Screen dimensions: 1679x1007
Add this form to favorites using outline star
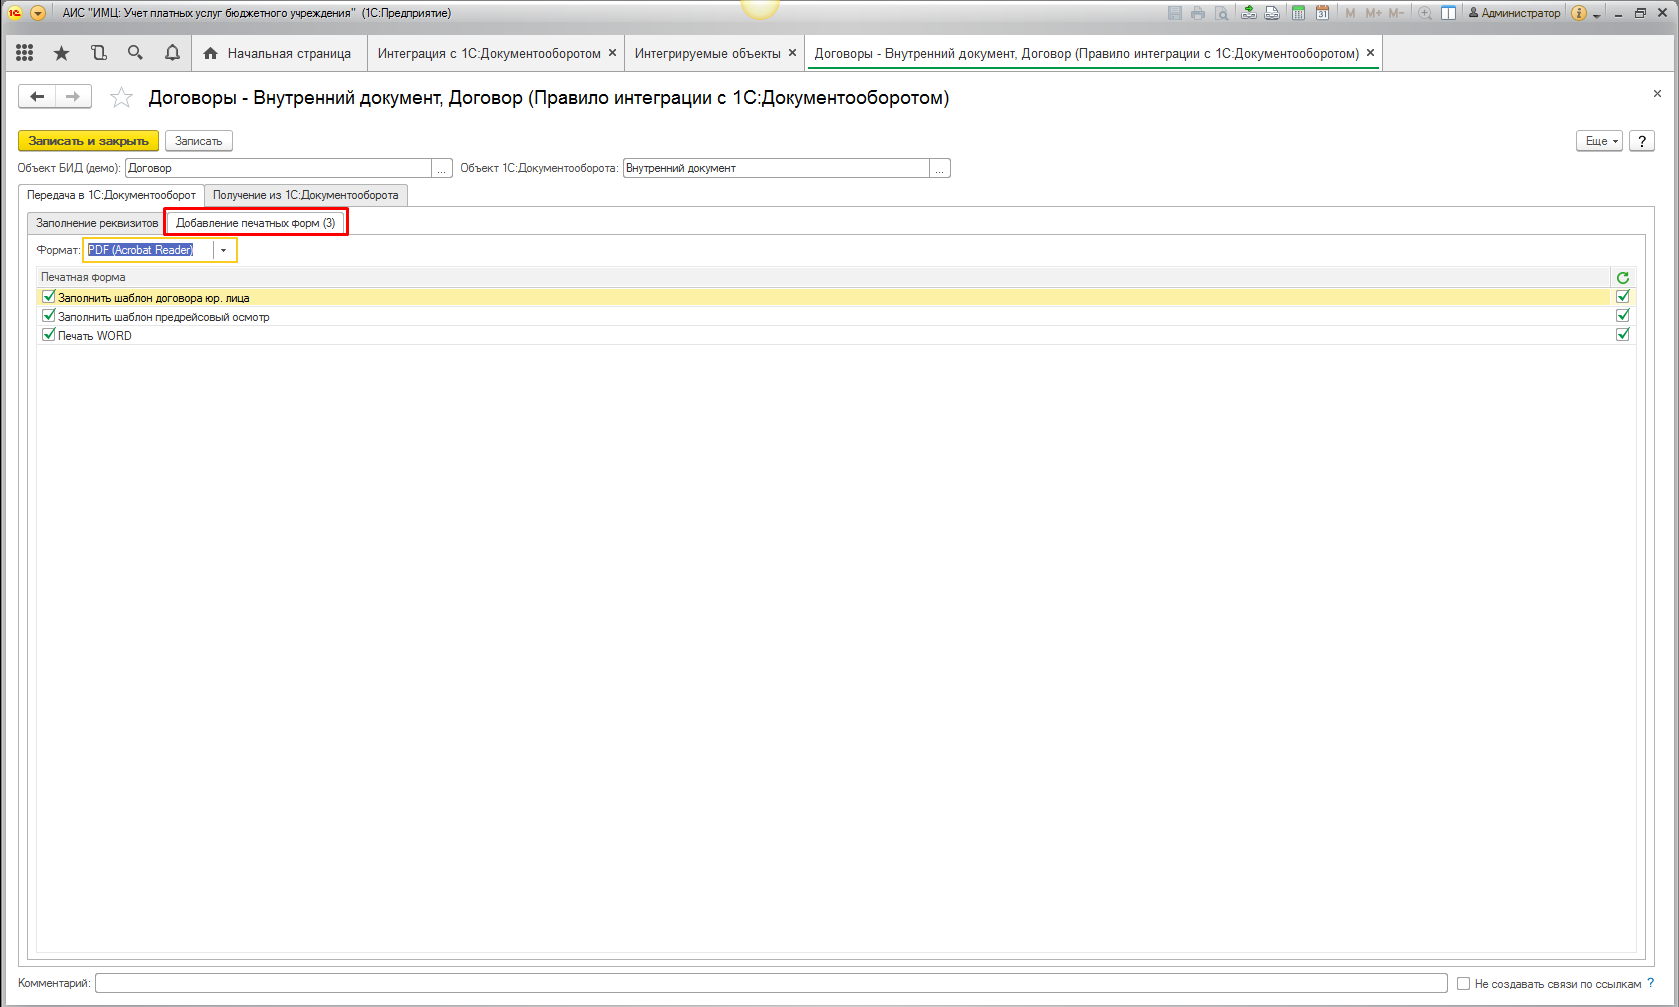click(x=121, y=97)
